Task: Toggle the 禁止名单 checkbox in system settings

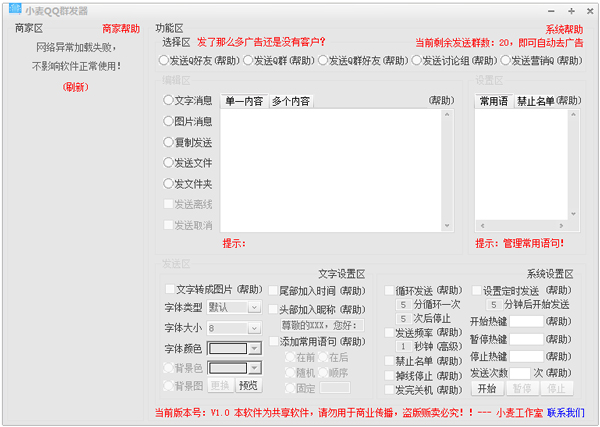Action: coord(389,360)
